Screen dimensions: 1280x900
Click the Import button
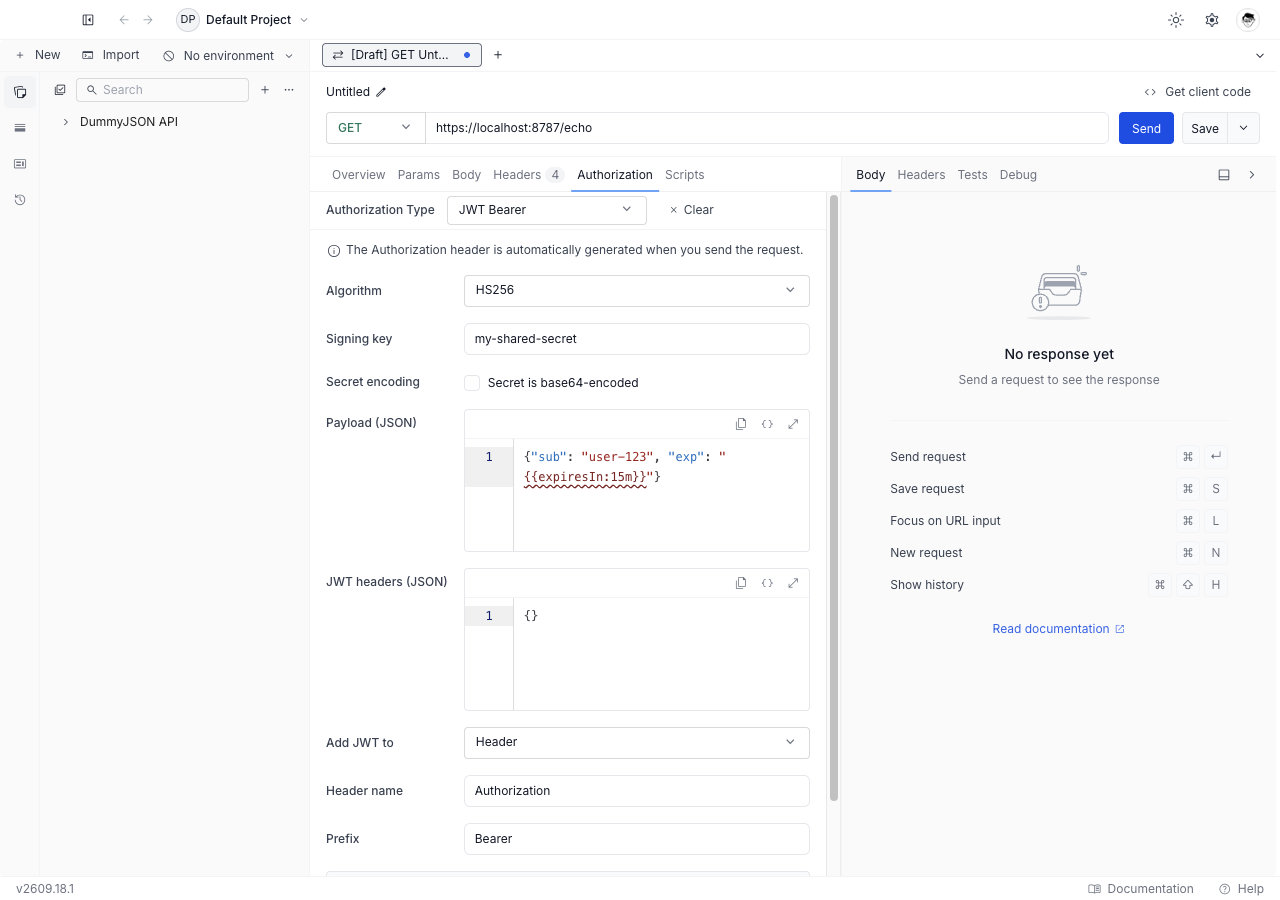pos(110,56)
